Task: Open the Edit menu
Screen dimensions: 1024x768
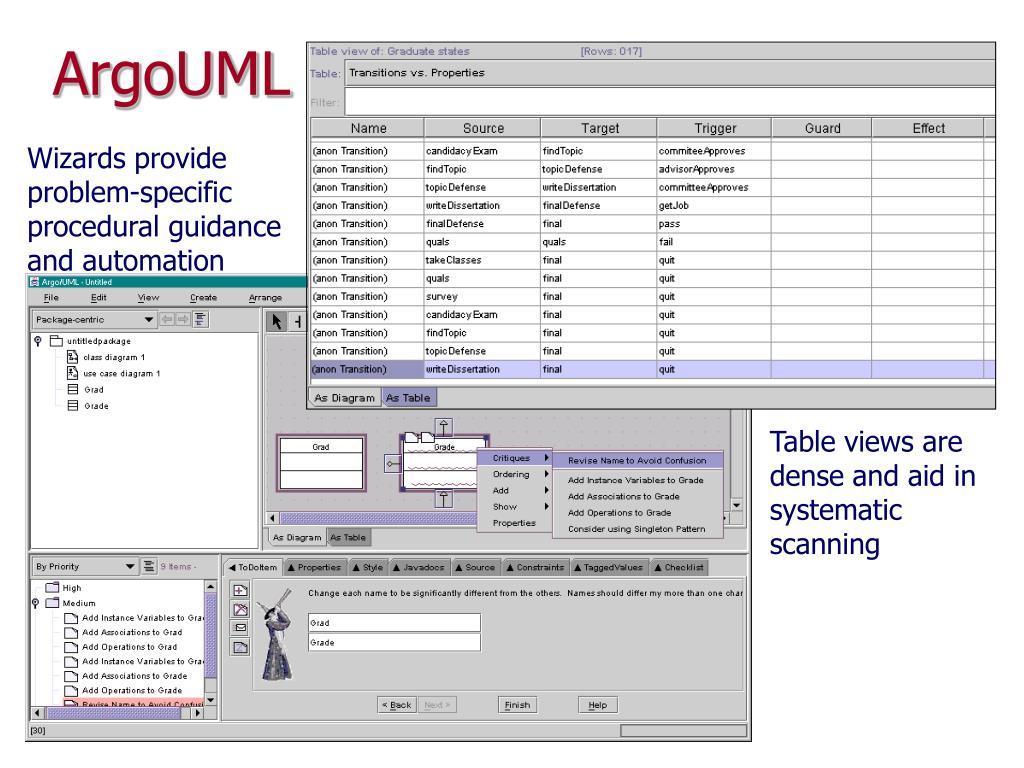Action: pyautogui.click(x=99, y=297)
